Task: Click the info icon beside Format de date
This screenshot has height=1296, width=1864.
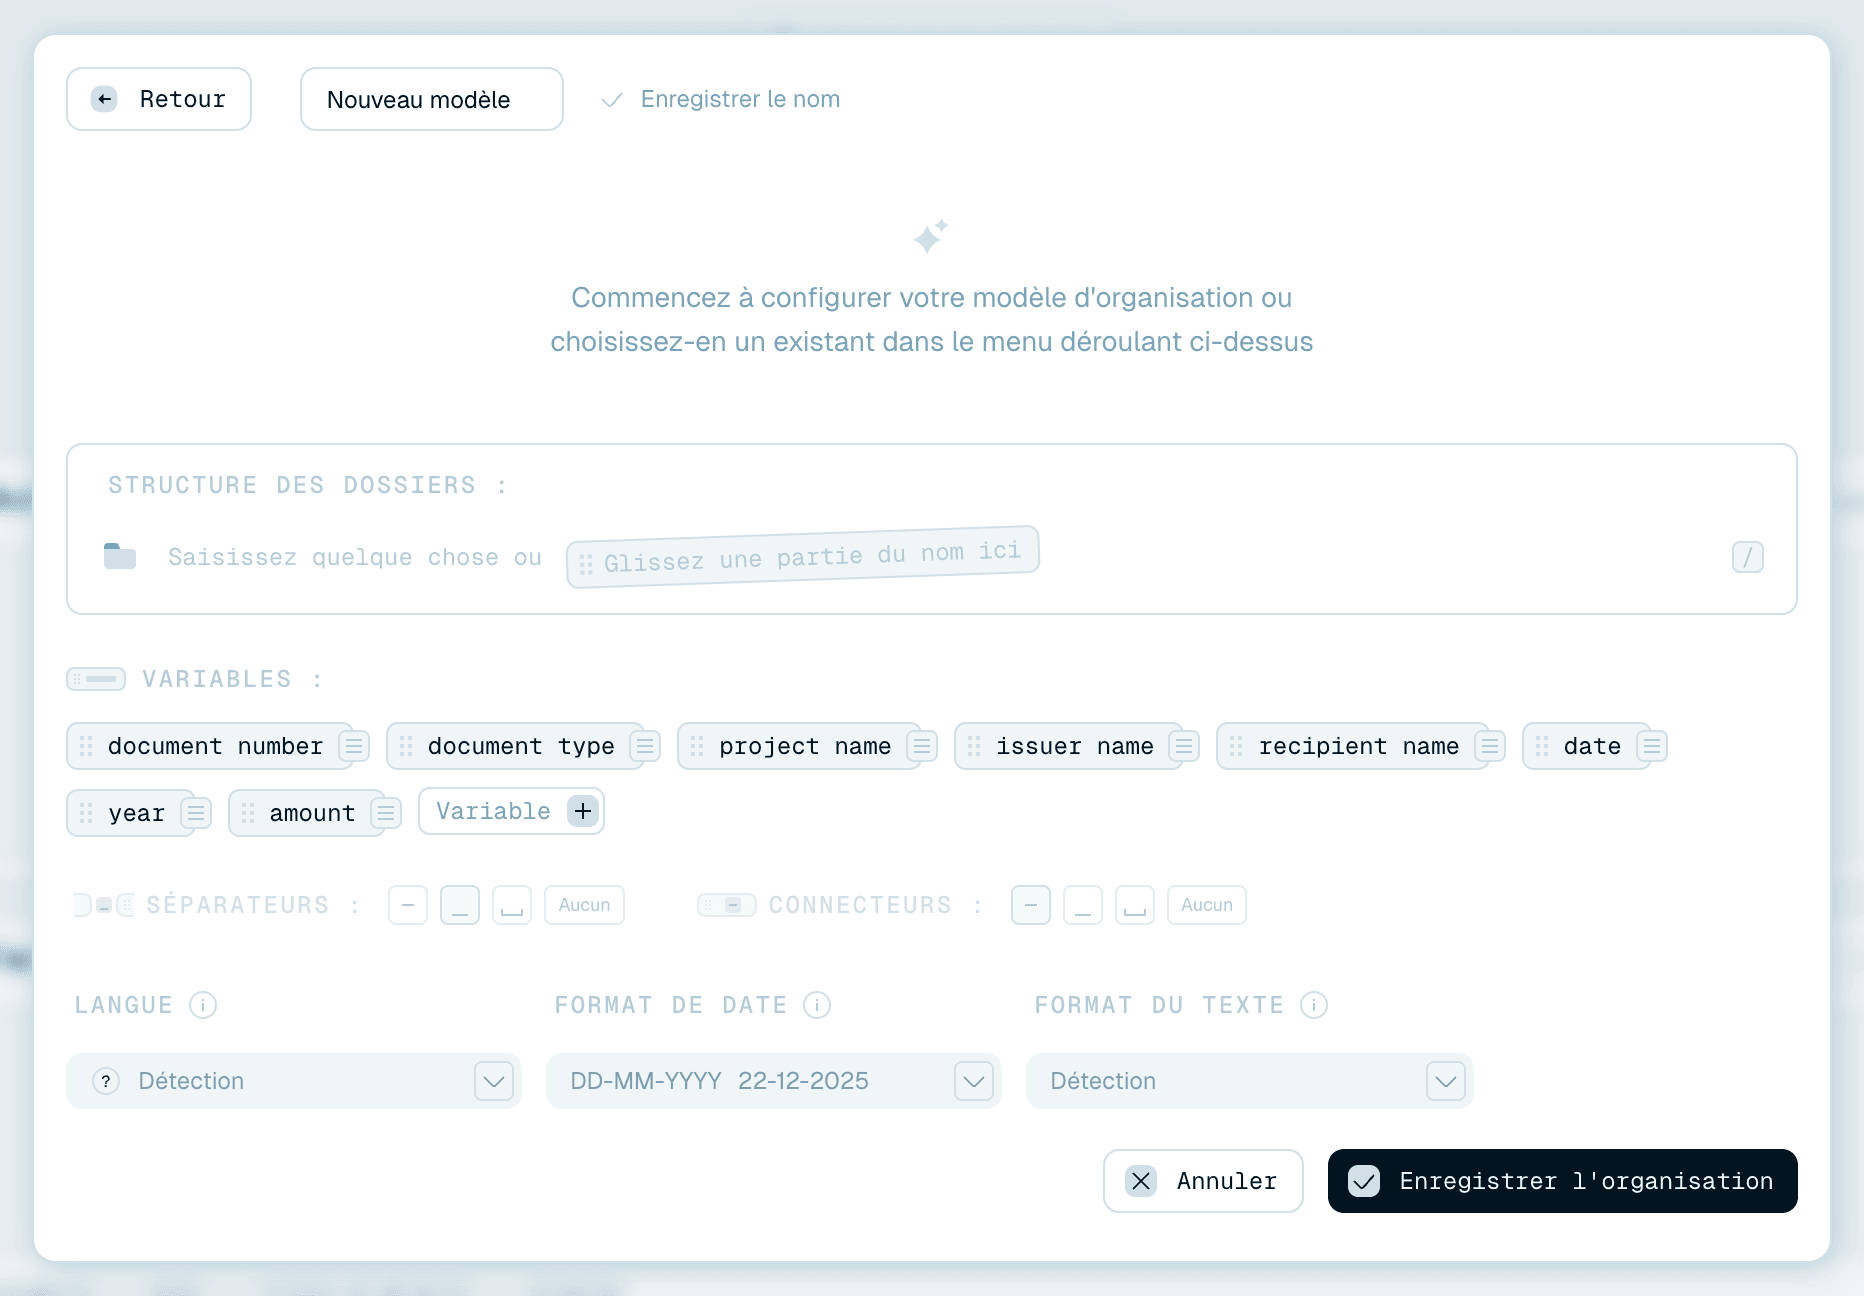Action: tap(817, 1005)
